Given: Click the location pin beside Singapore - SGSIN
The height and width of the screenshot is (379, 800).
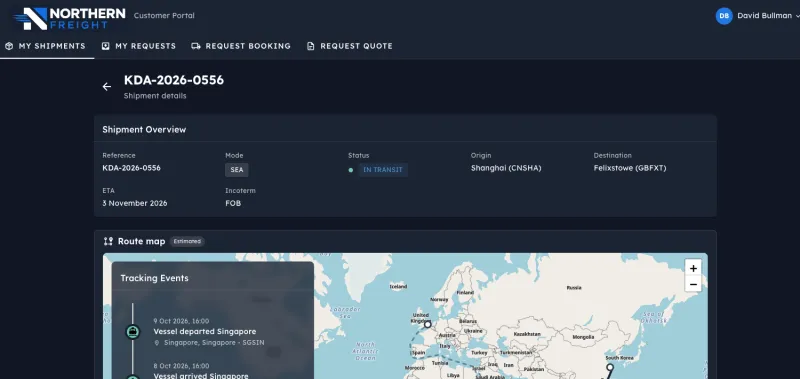Looking at the screenshot, I should pyautogui.click(x=157, y=343).
